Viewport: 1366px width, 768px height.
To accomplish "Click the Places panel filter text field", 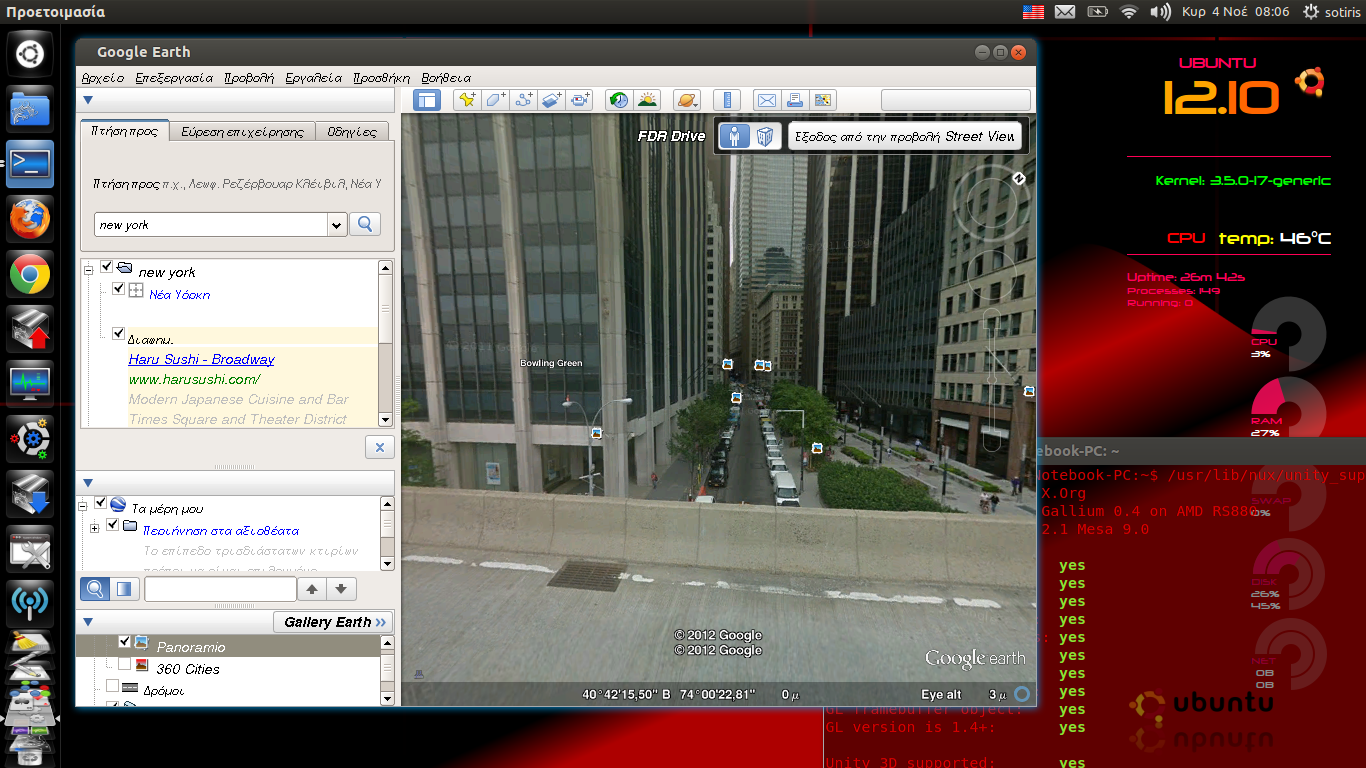I will (220, 589).
